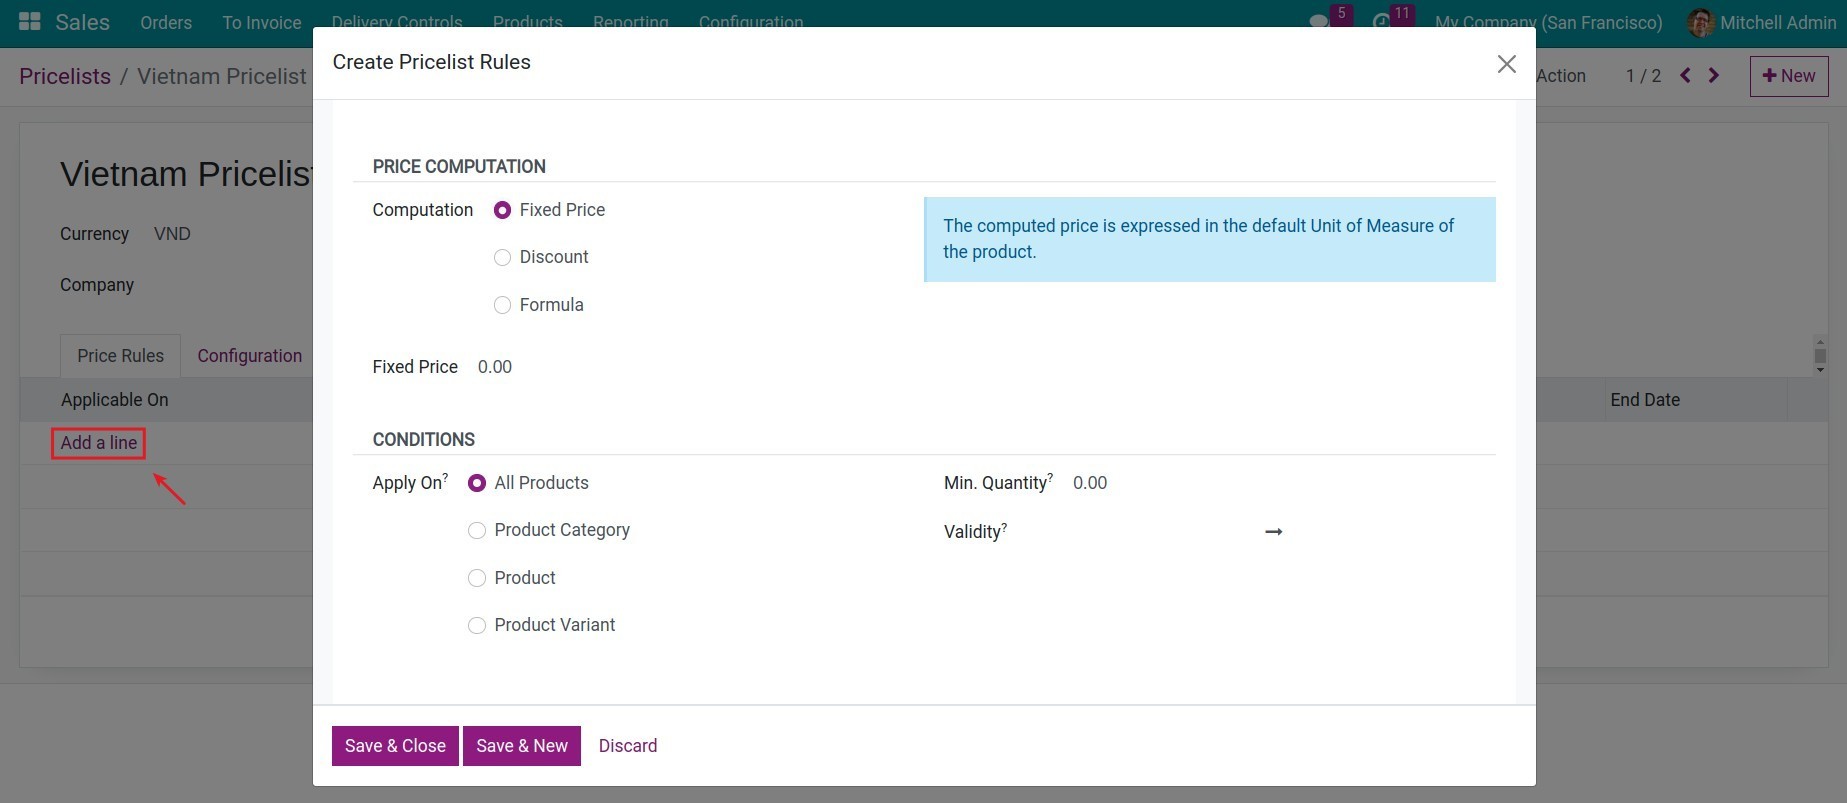The width and height of the screenshot is (1847, 803).
Task: Switch to Configuration tab of pricelist
Action: [x=250, y=356]
